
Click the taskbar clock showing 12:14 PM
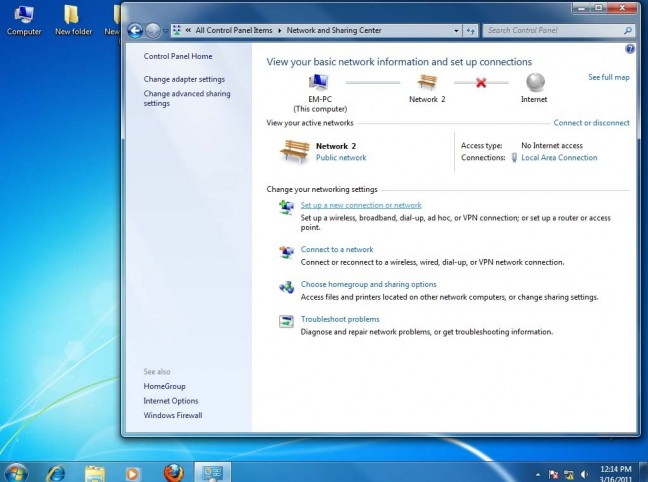point(616,474)
